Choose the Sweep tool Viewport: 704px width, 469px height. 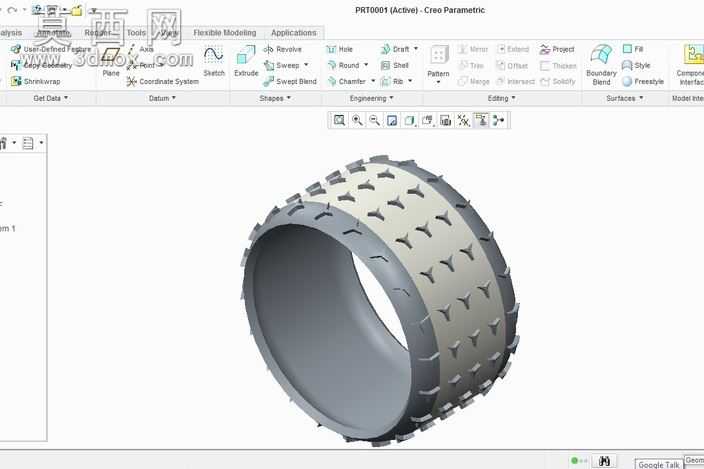pyautogui.click(x=282, y=66)
